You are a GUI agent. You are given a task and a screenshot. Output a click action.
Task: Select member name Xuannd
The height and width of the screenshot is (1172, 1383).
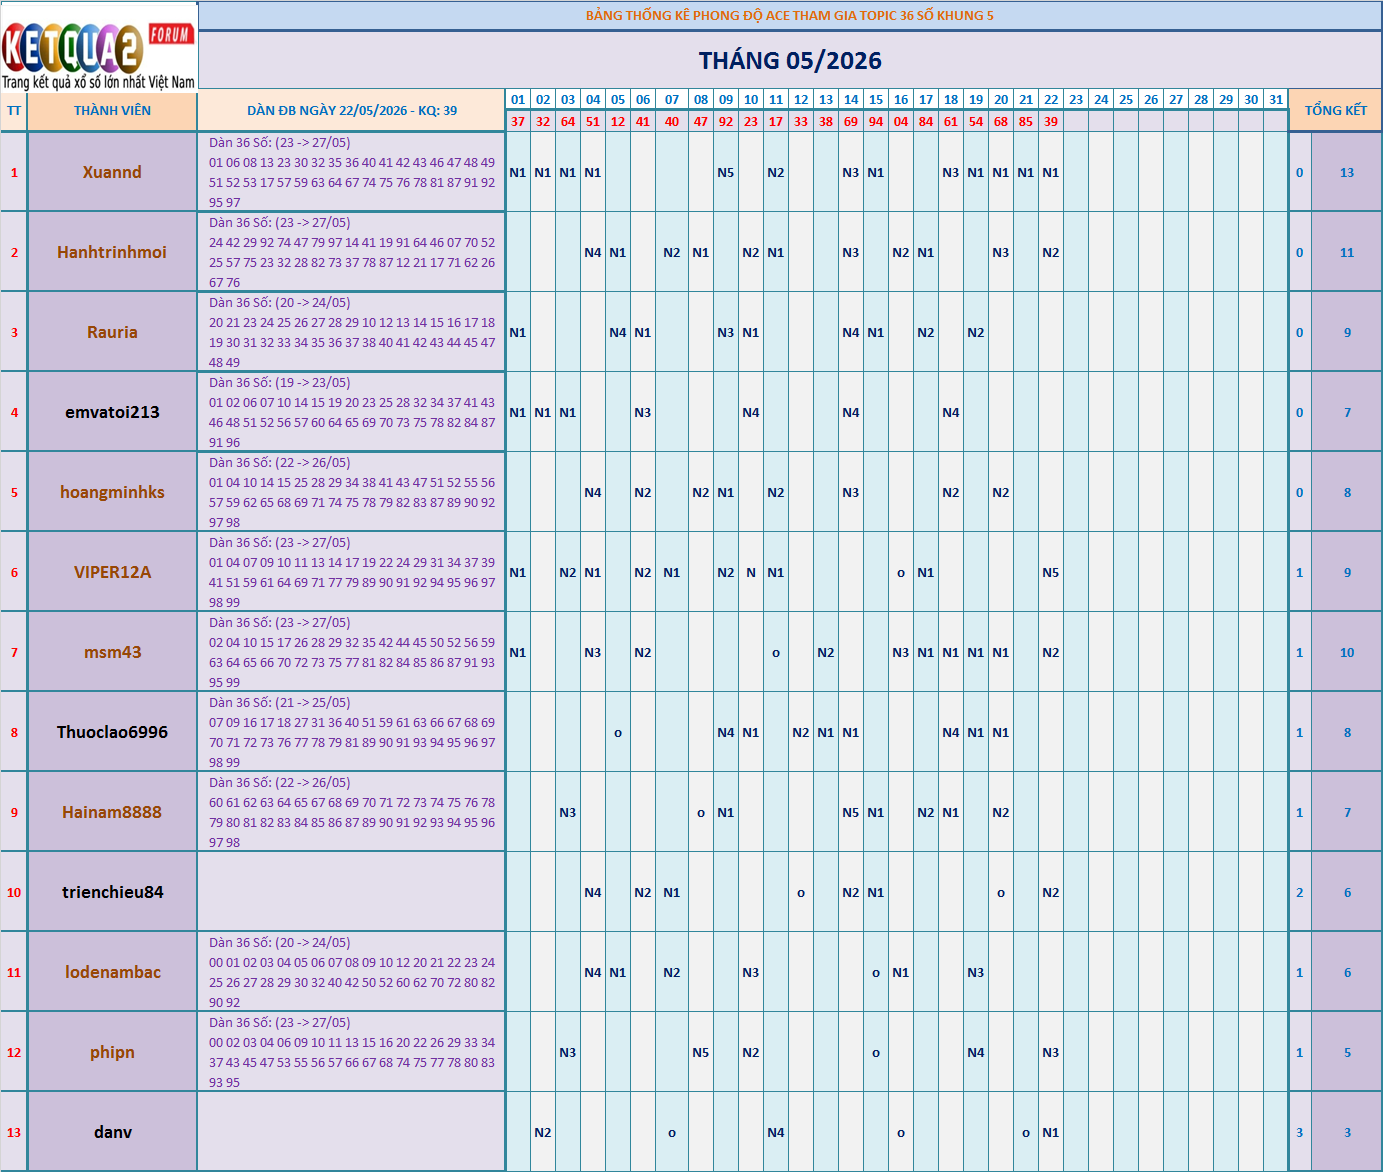click(112, 172)
